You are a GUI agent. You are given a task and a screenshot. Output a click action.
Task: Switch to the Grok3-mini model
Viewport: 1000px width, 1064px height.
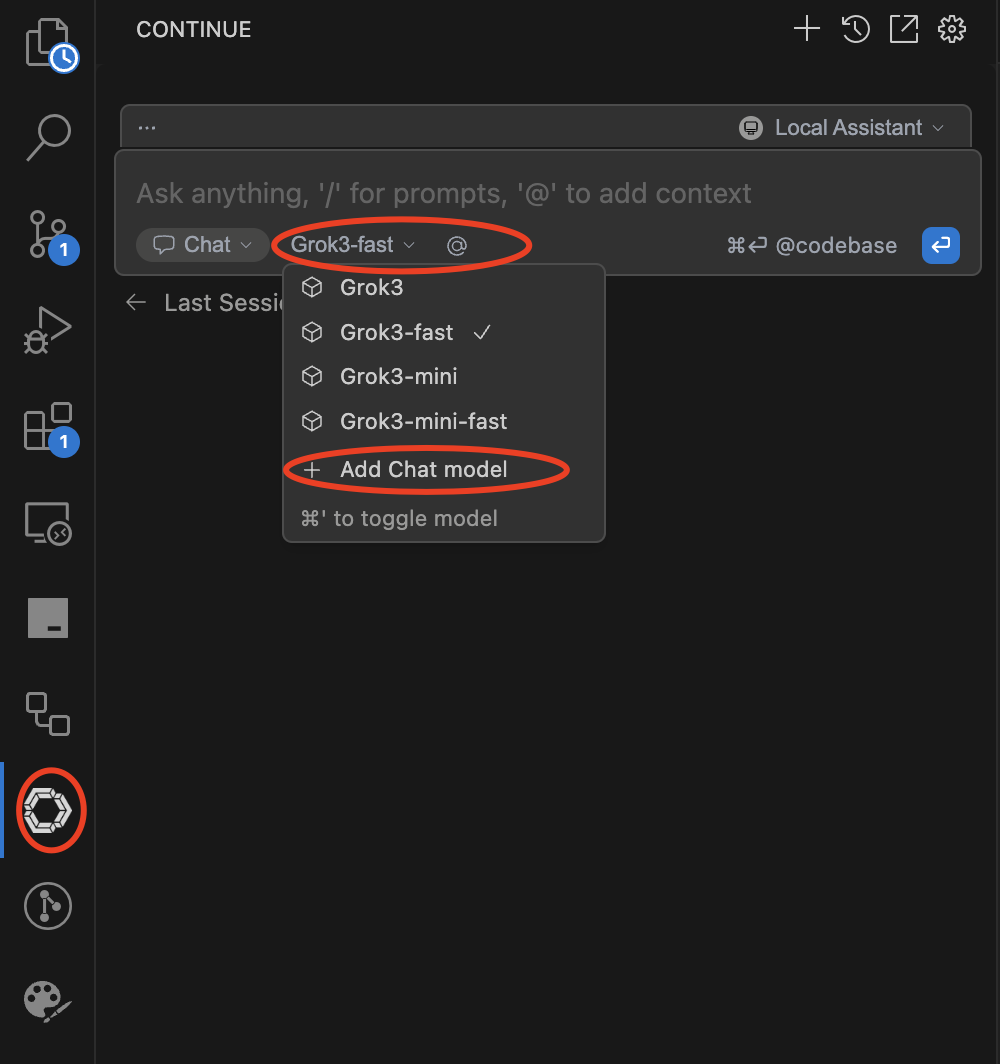[398, 377]
